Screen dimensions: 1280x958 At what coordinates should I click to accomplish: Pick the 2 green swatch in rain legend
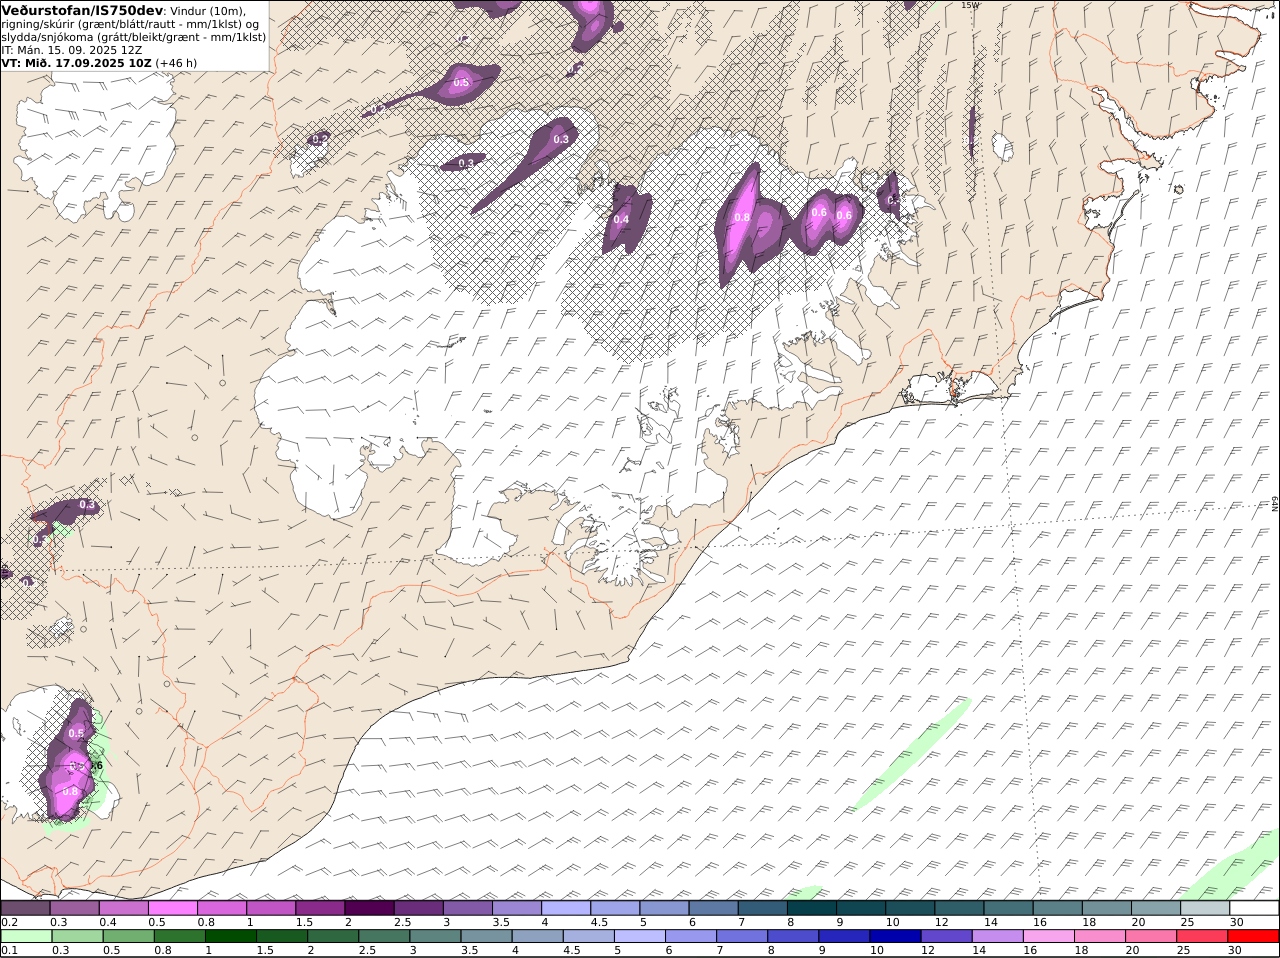pyautogui.click(x=333, y=937)
